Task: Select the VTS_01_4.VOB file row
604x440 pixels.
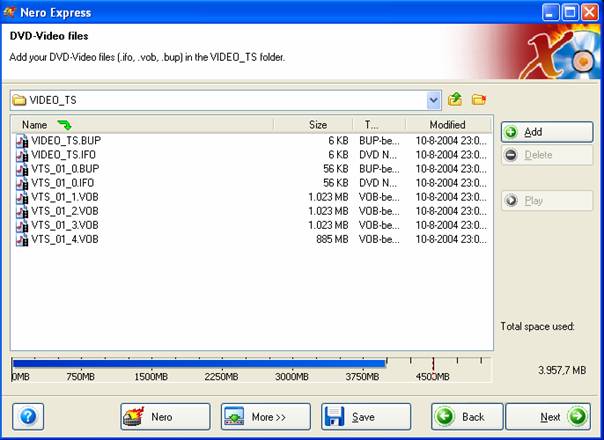Action: [x=65, y=239]
